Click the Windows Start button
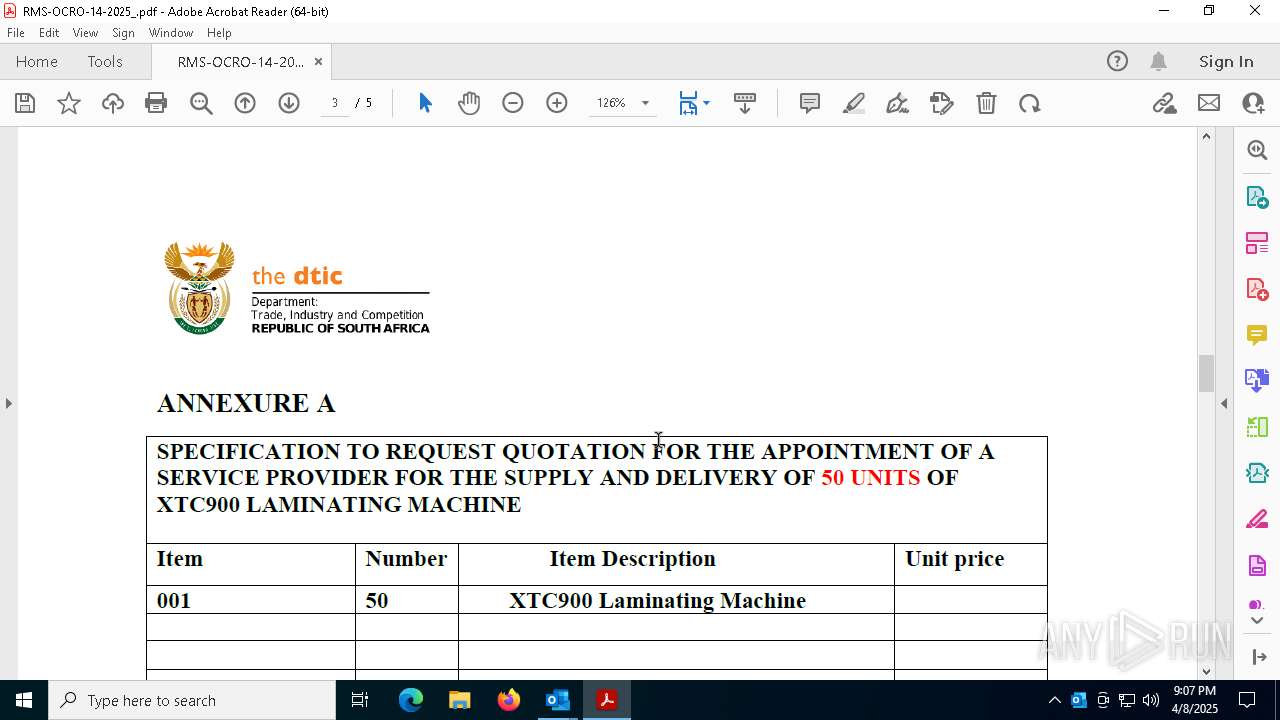Screen dimensions: 1280x720 point(24,700)
